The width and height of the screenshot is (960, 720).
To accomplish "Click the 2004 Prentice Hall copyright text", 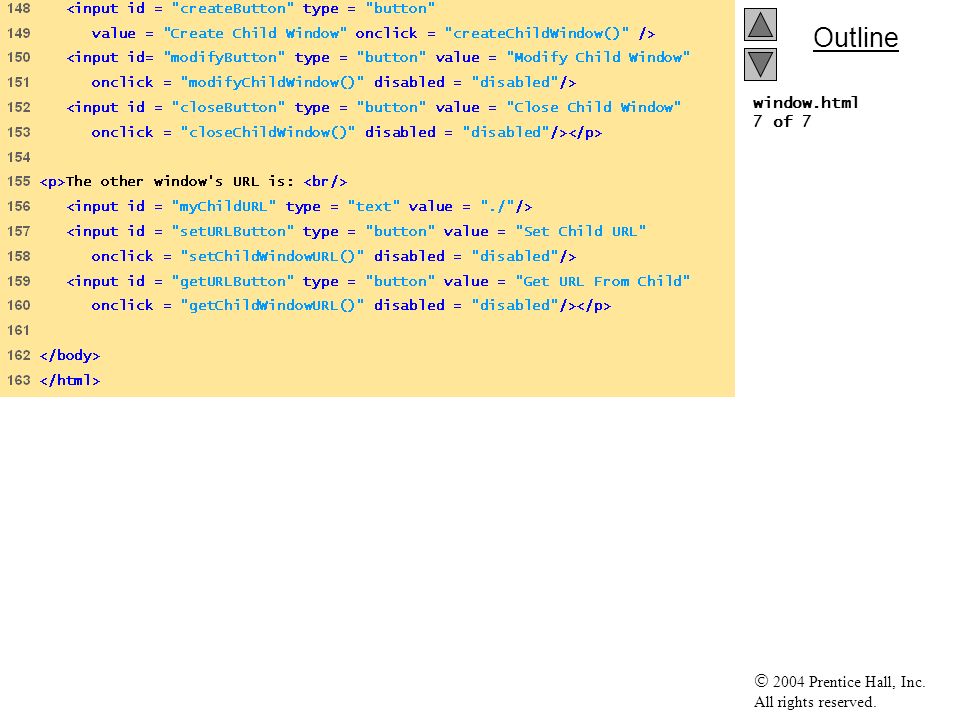I will click(x=839, y=682).
